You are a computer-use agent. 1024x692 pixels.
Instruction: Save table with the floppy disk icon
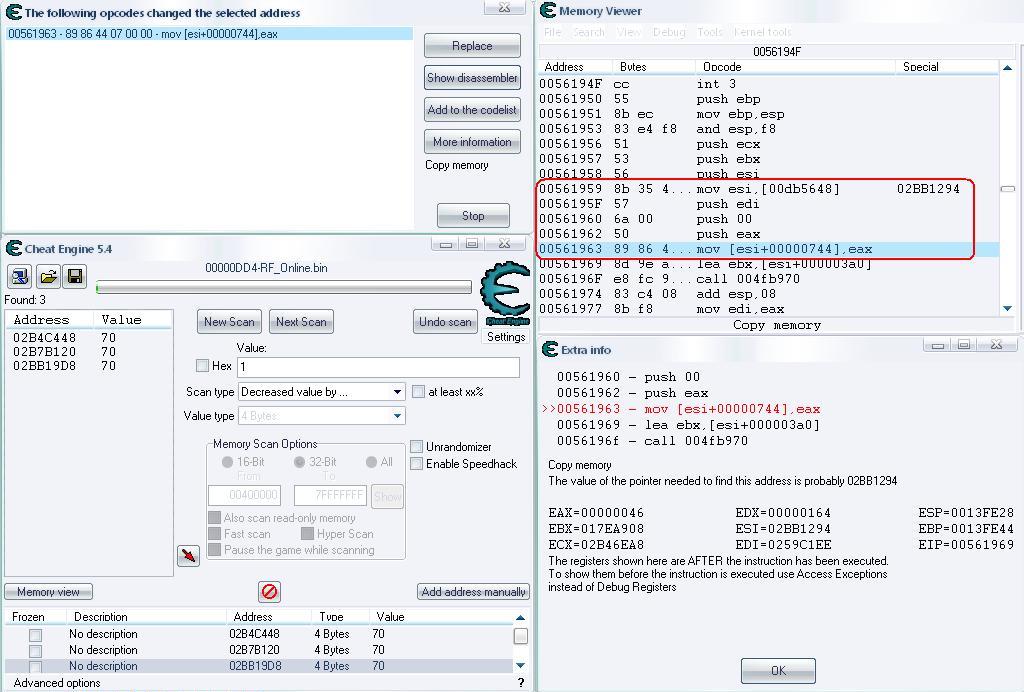pyautogui.click(x=75, y=276)
